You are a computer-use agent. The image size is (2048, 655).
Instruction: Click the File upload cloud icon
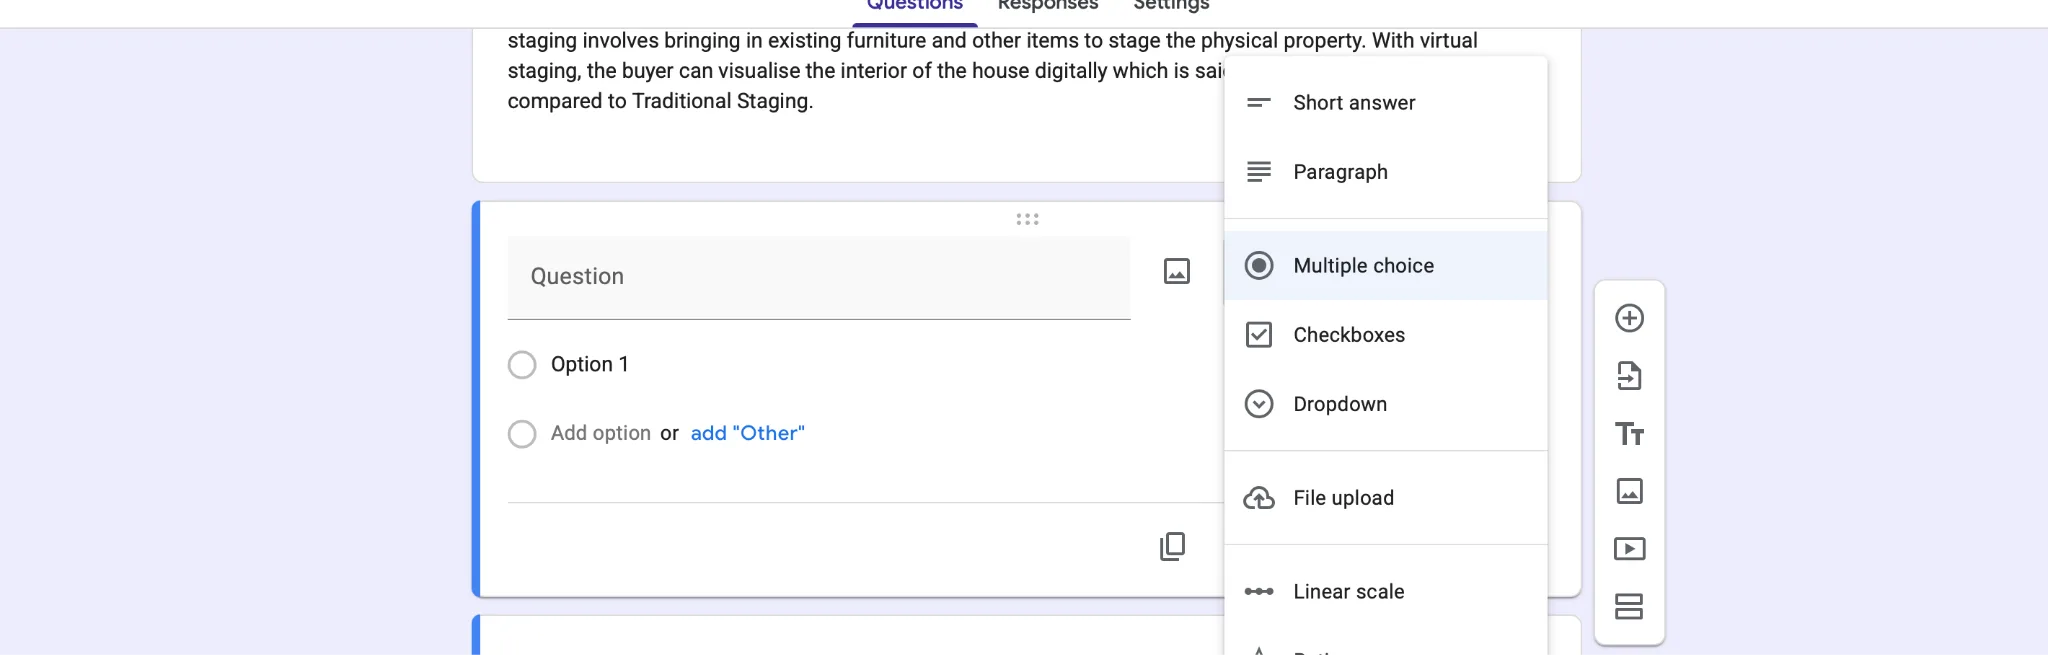(x=1259, y=498)
